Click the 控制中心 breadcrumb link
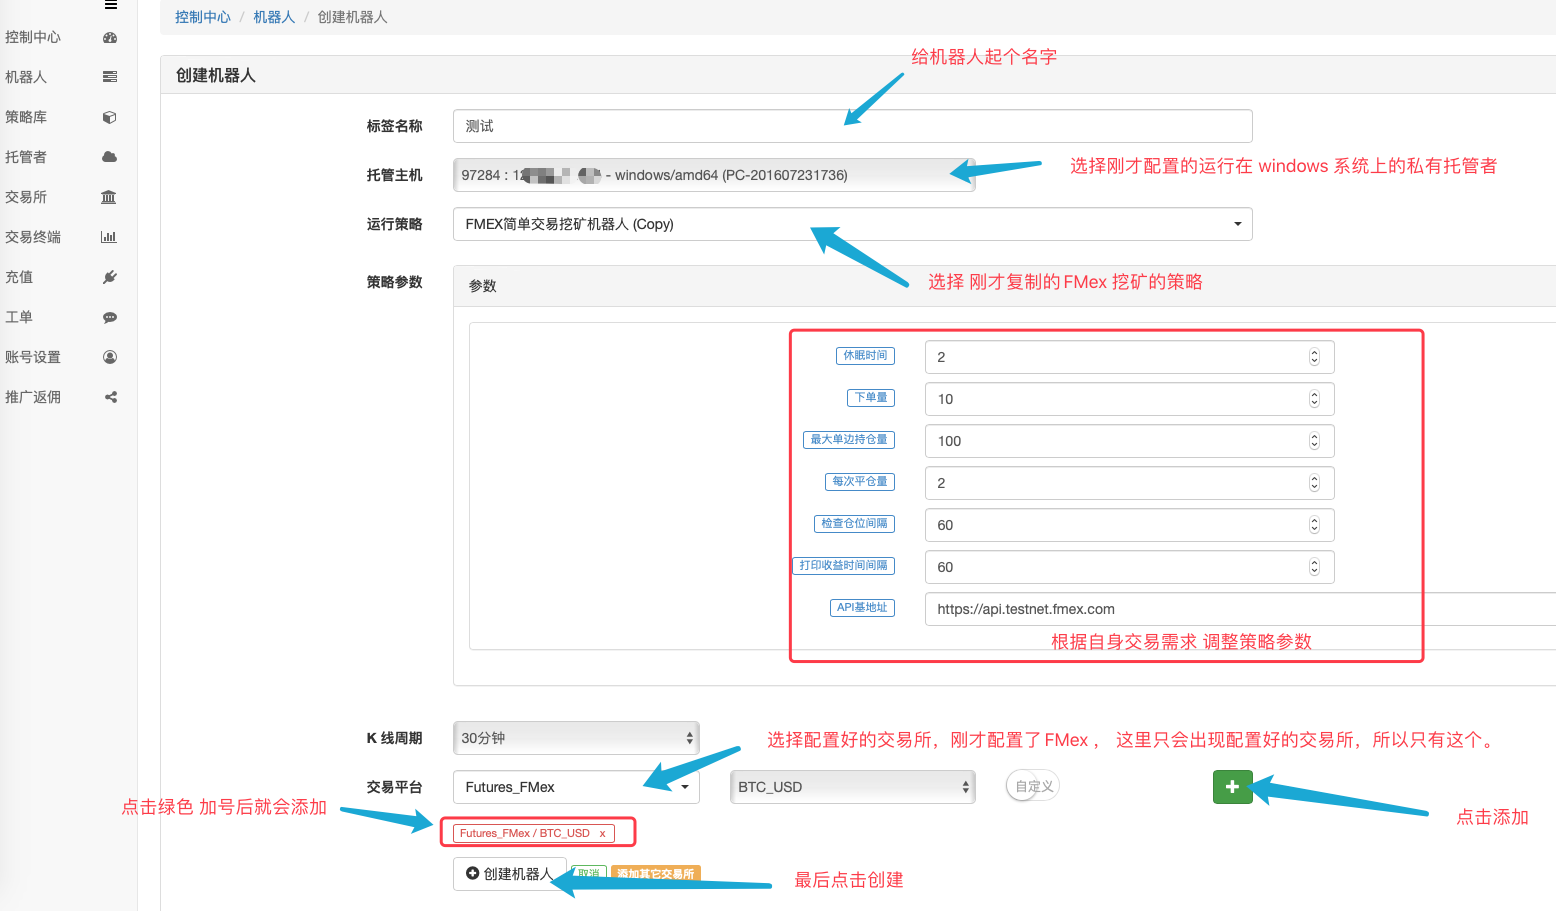Screen dimensions: 1556x911 click(x=202, y=17)
